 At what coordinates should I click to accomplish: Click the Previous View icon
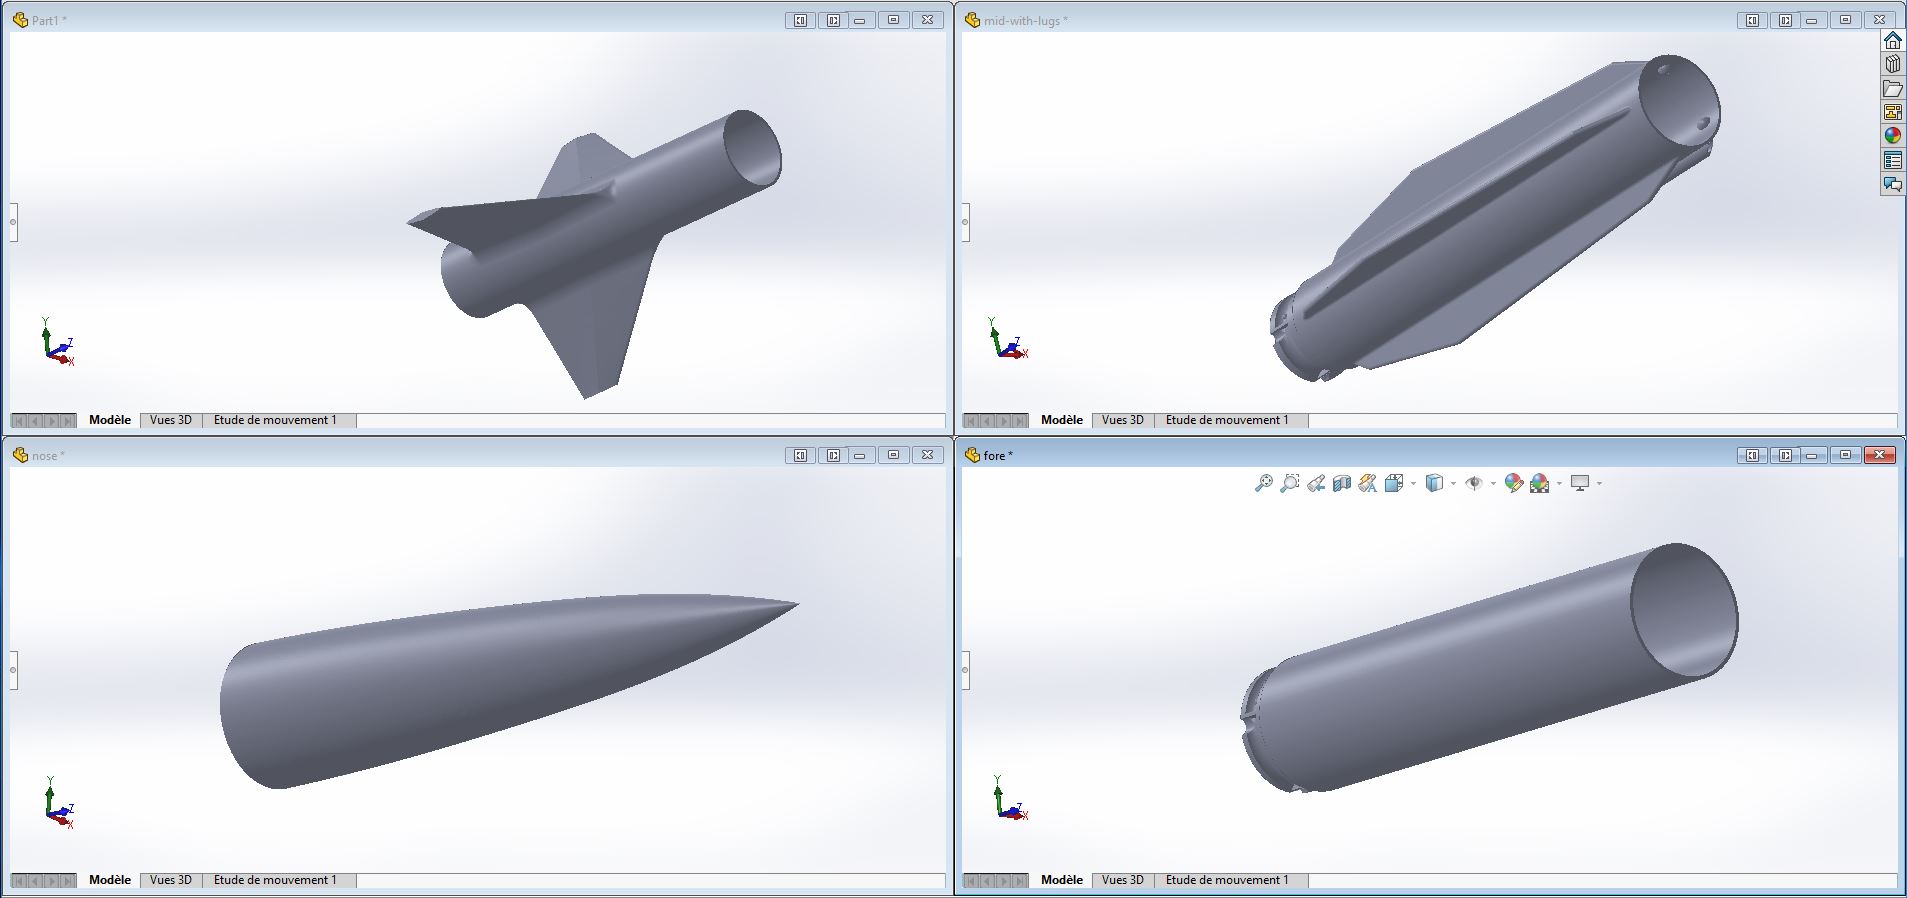tap(1316, 484)
